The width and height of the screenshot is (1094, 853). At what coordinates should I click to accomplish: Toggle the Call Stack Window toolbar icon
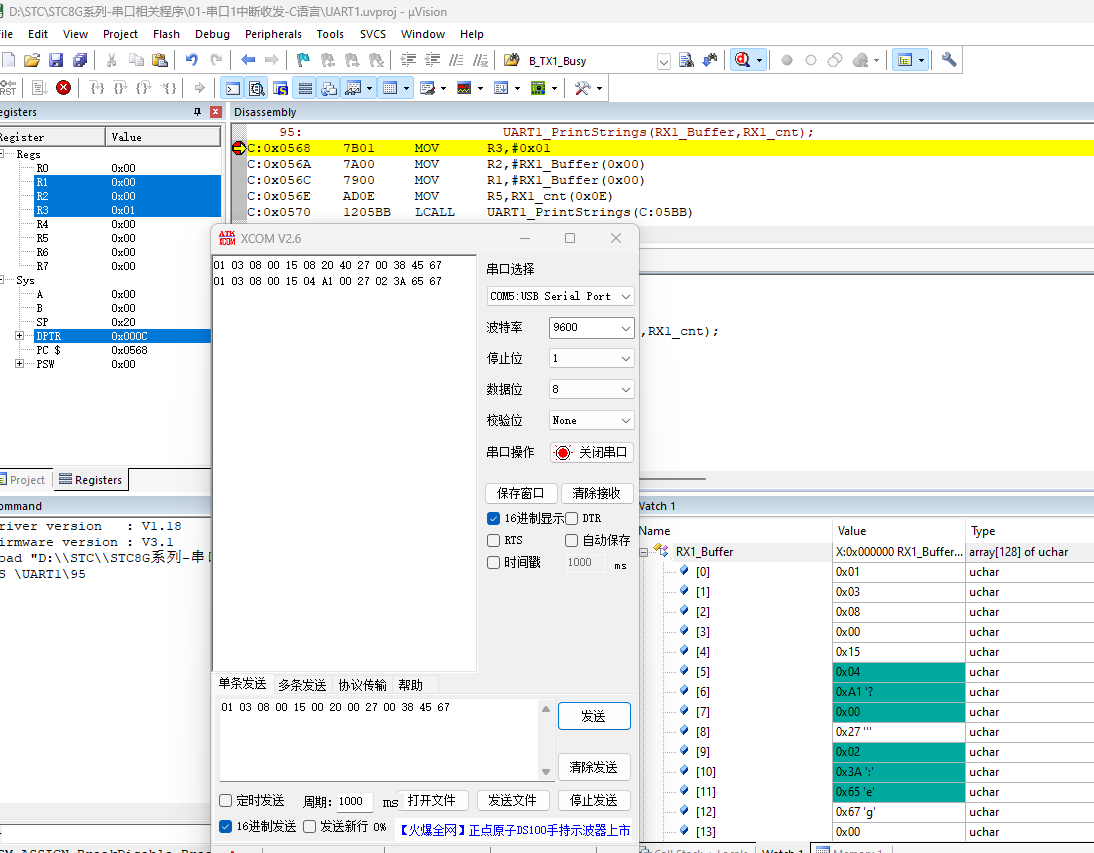329,88
